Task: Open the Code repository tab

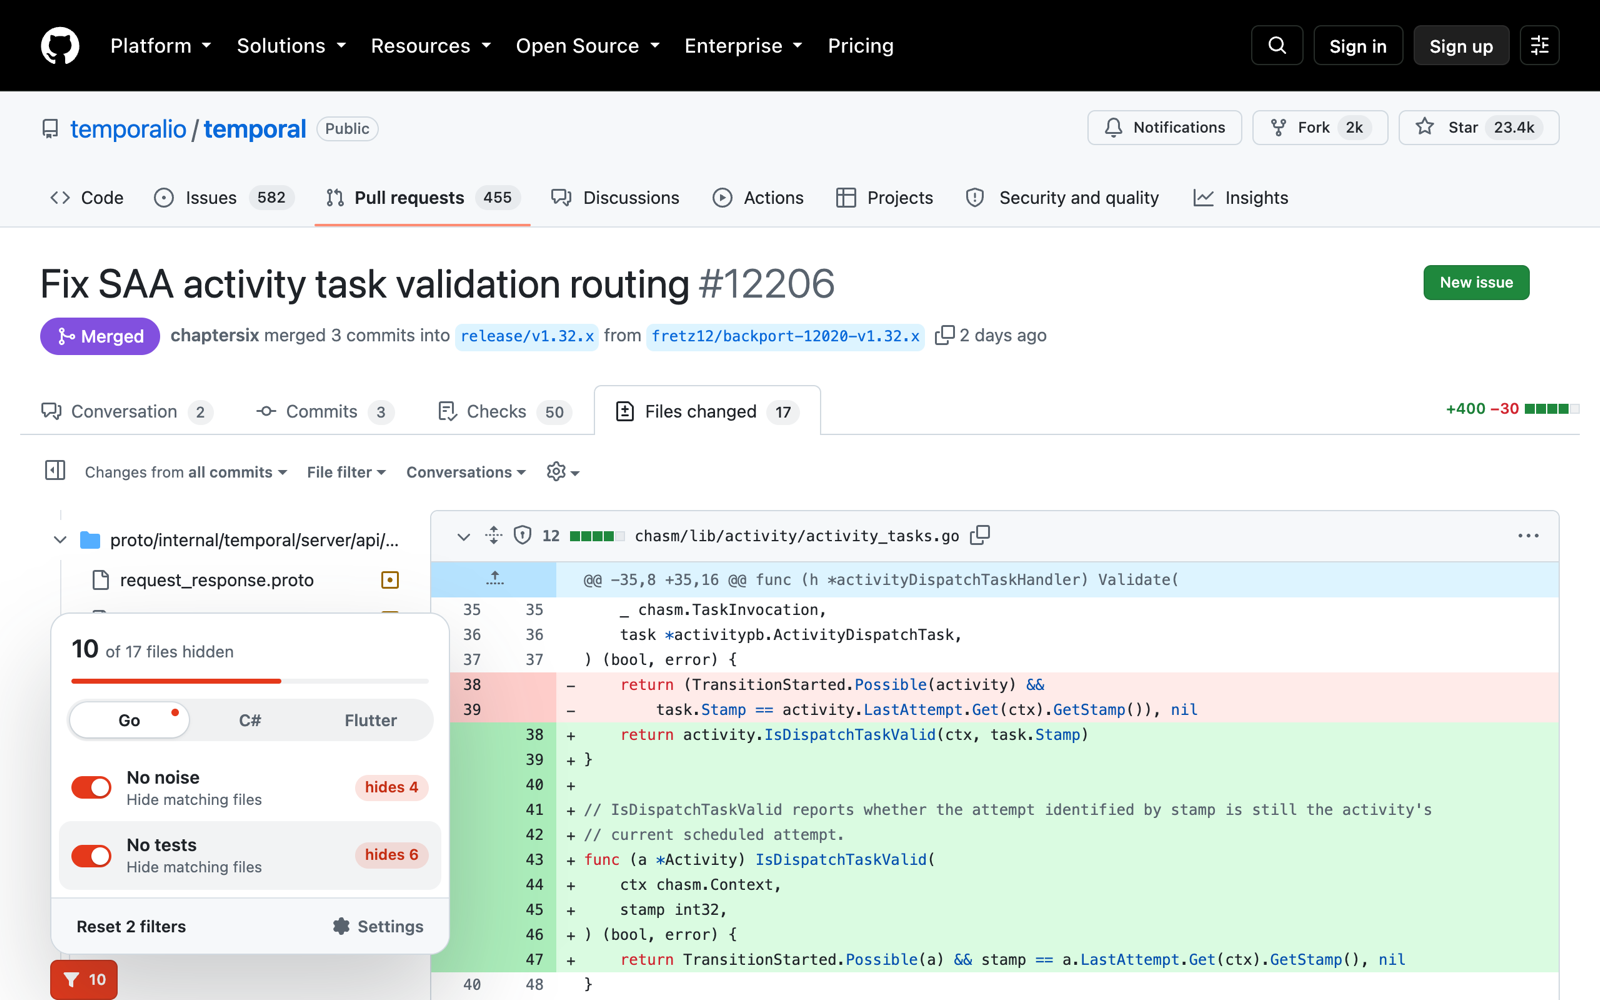Action: (87, 198)
